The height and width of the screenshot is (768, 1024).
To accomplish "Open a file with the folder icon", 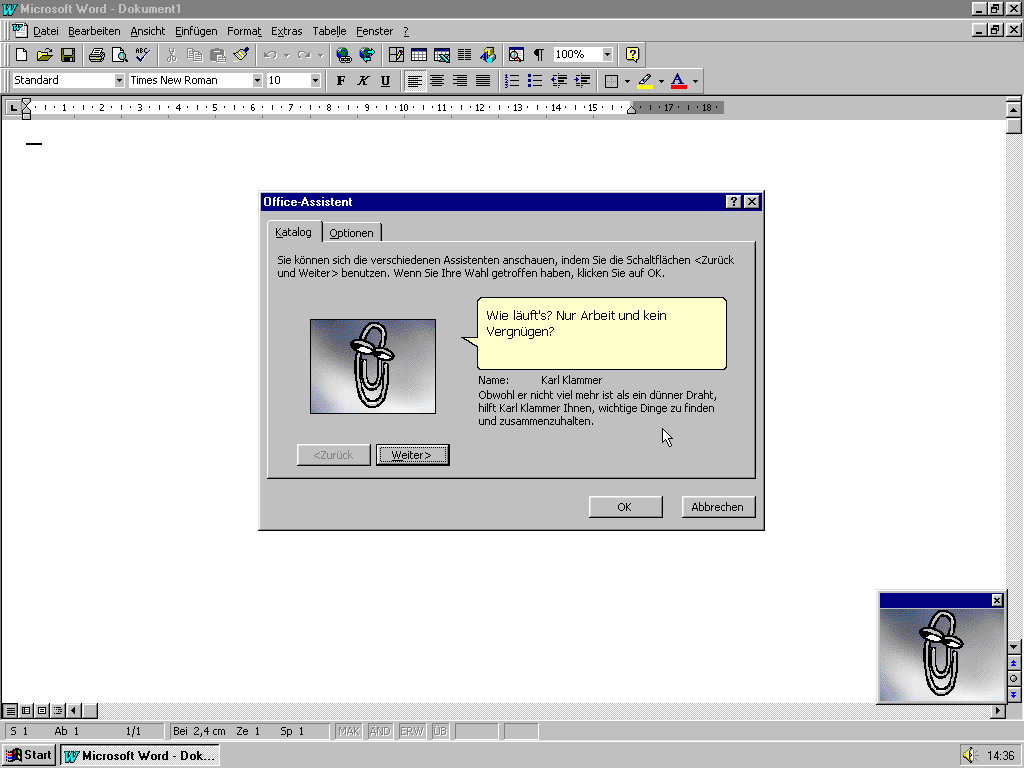I will point(44,55).
